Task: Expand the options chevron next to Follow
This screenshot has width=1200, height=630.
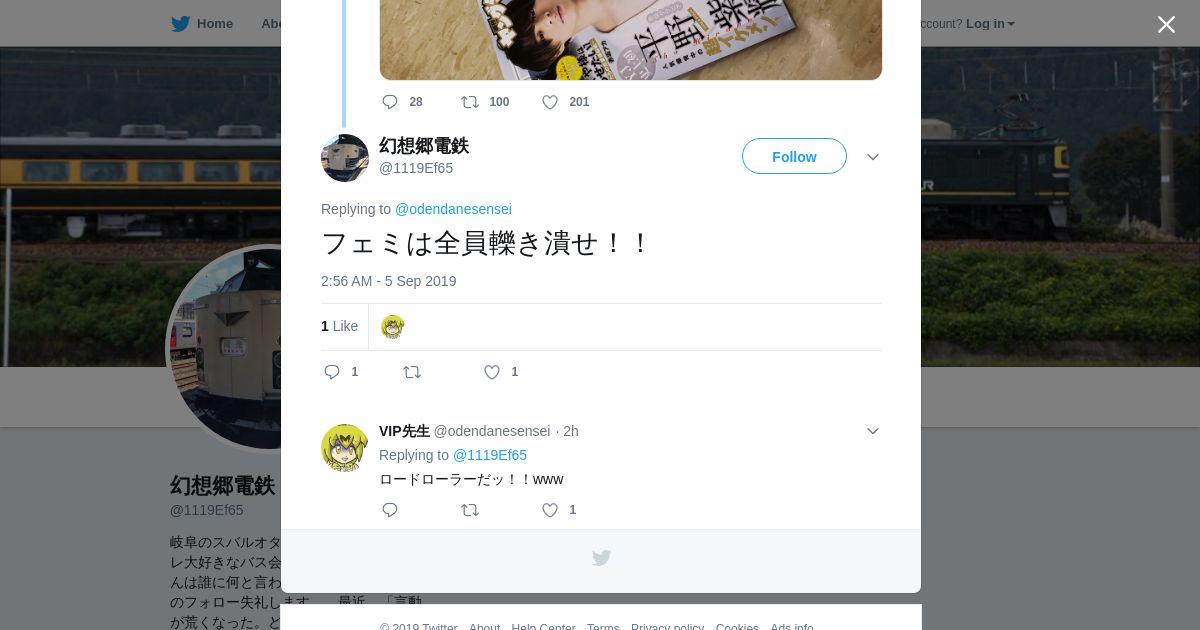Action: [873, 157]
